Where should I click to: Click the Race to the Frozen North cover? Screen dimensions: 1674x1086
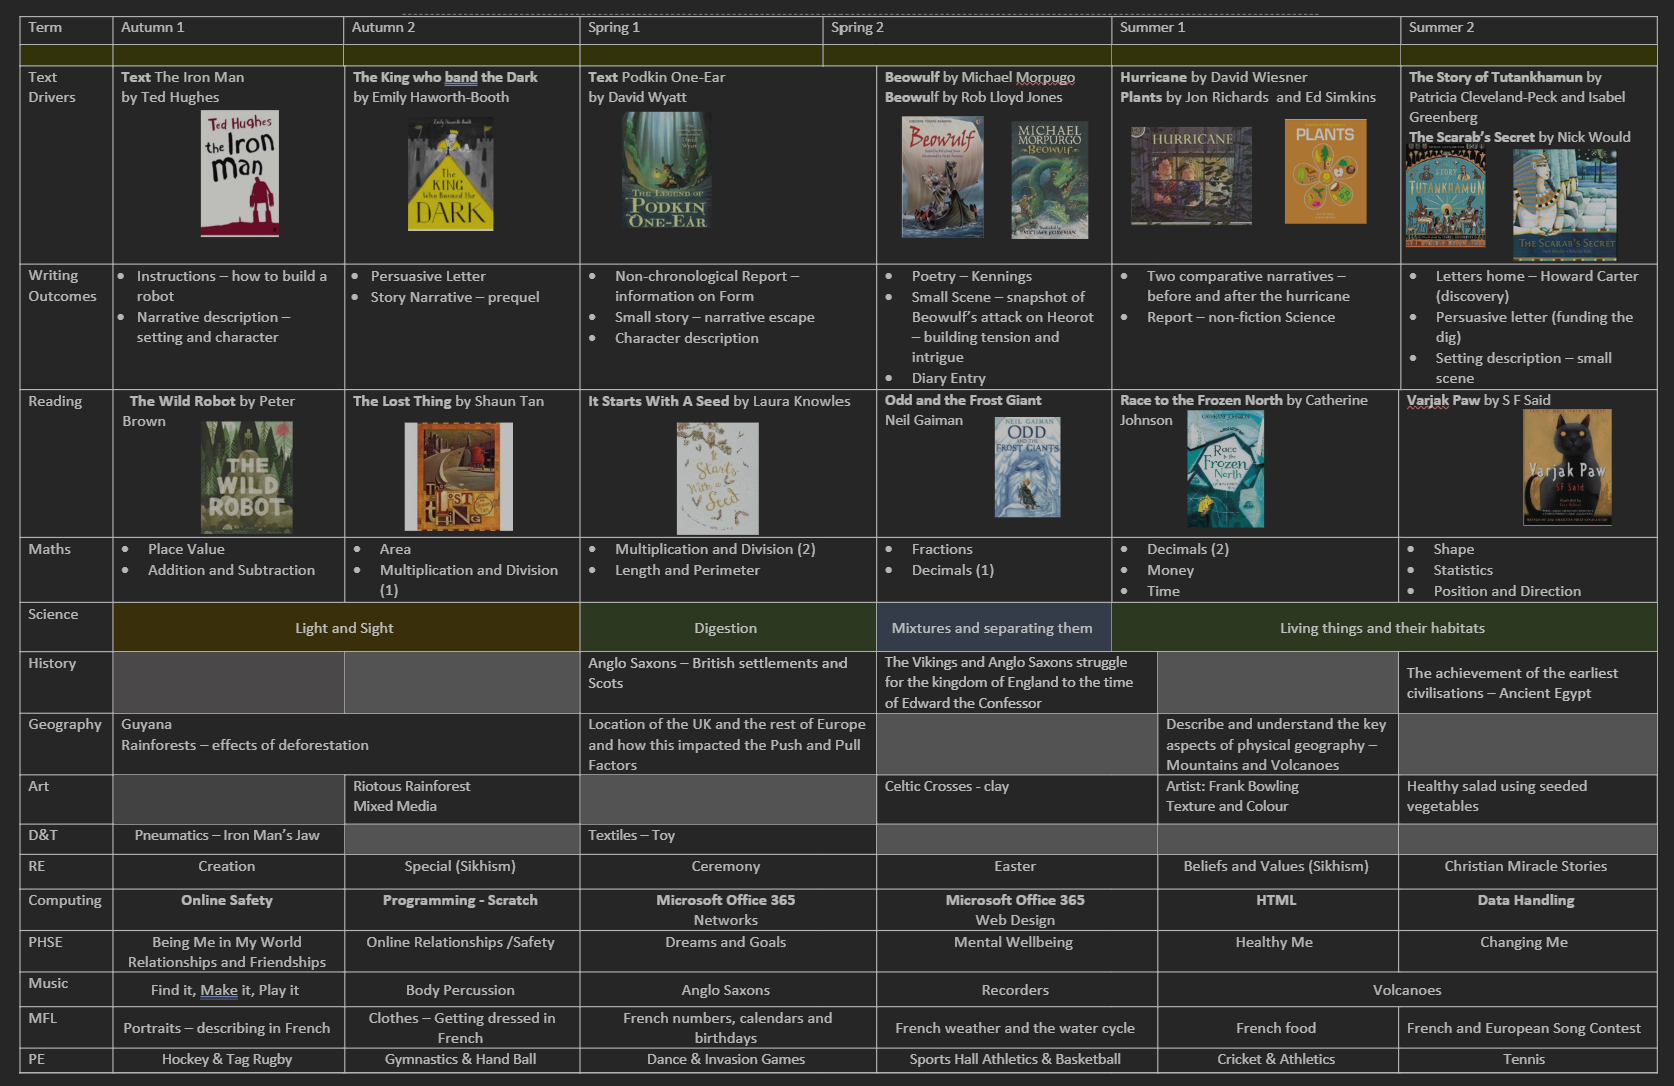coord(1225,469)
